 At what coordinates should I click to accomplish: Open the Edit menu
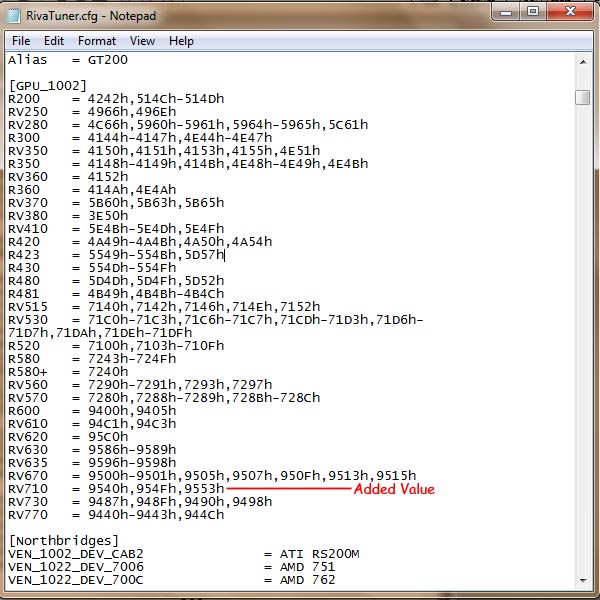point(54,41)
